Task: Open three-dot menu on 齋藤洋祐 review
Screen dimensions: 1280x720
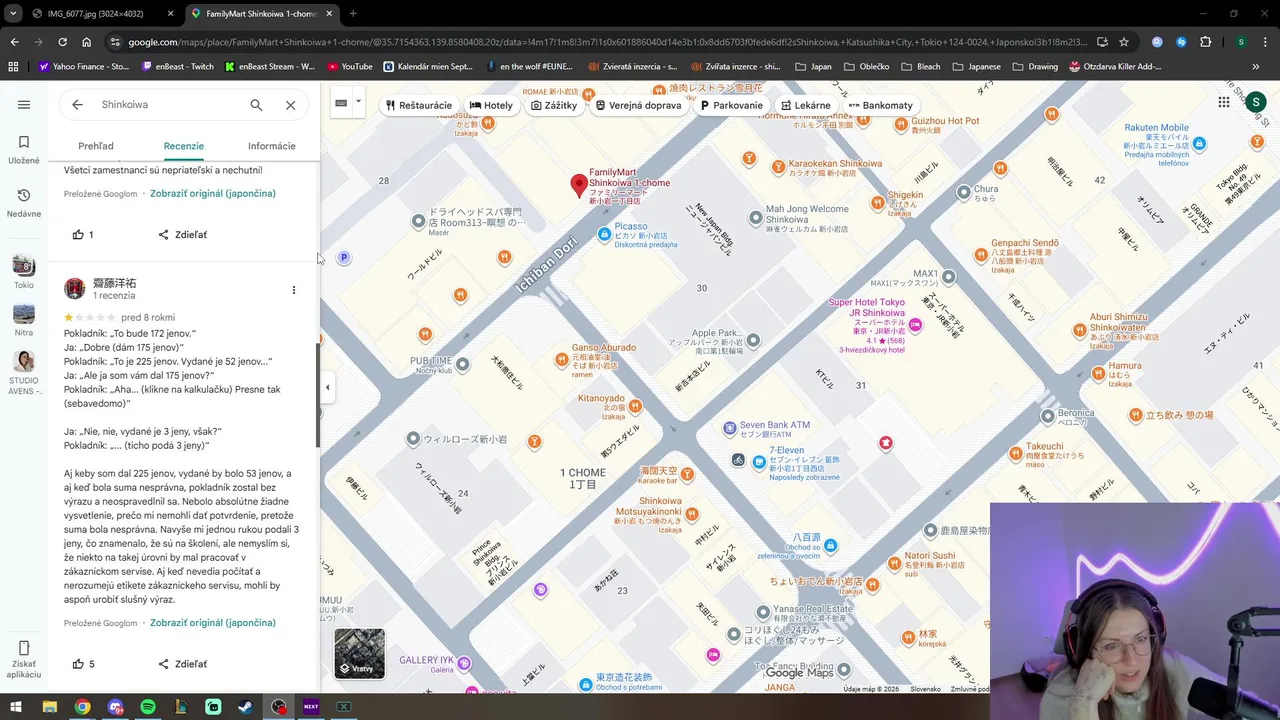Action: pyautogui.click(x=293, y=290)
